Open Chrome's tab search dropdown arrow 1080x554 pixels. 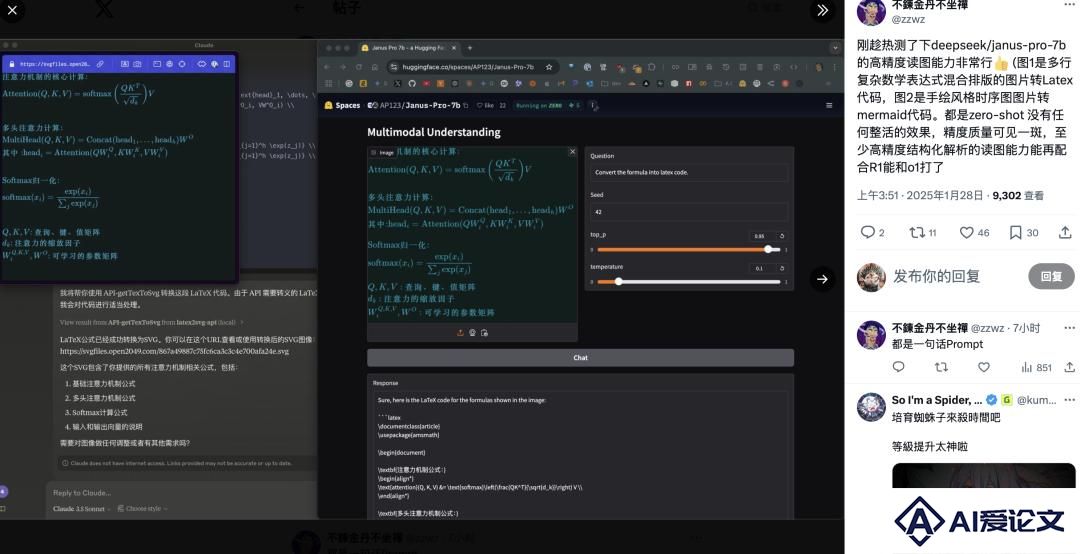click(x=835, y=48)
